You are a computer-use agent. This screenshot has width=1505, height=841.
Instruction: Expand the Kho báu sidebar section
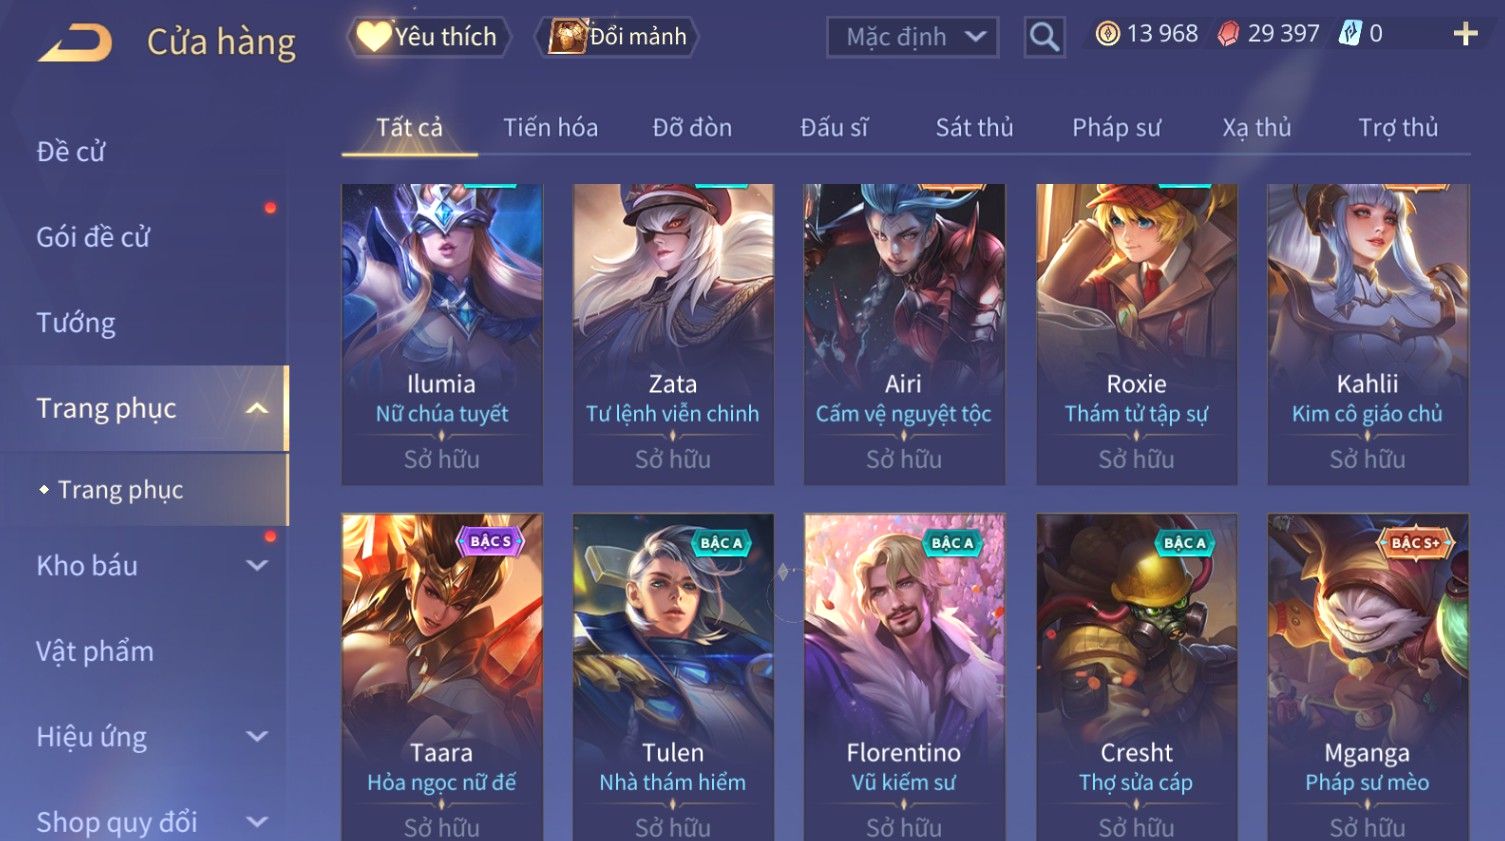tap(257, 565)
